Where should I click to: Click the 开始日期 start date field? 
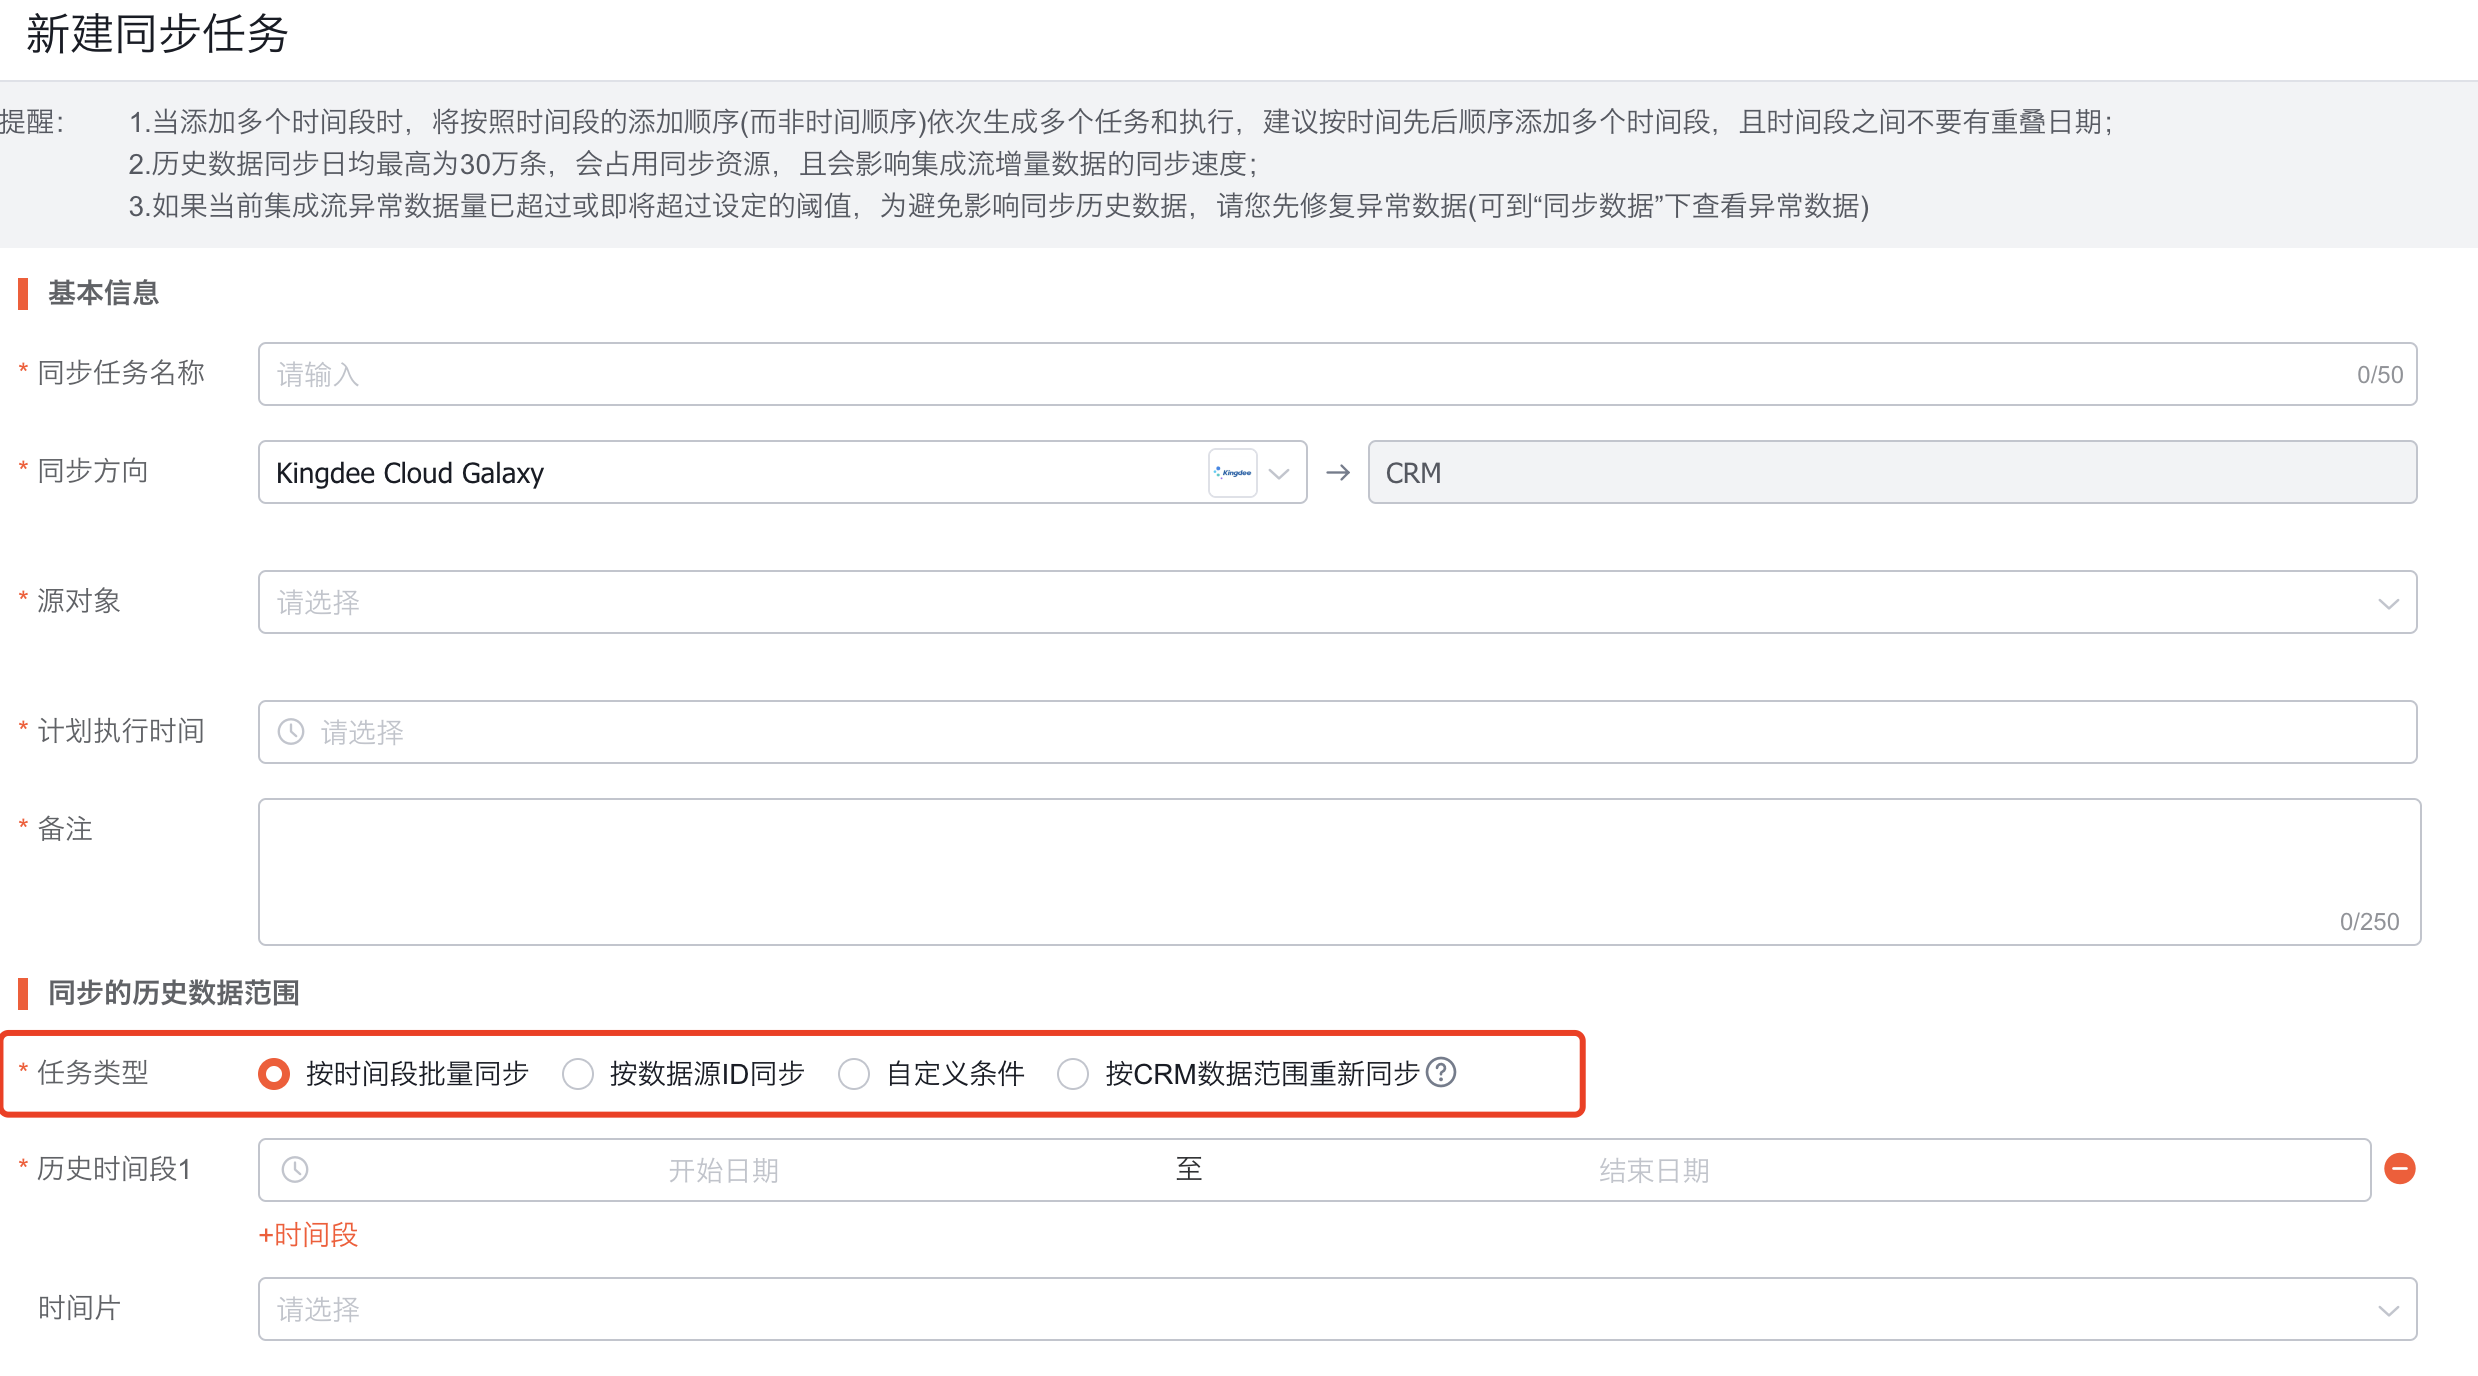[x=723, y=1170]
